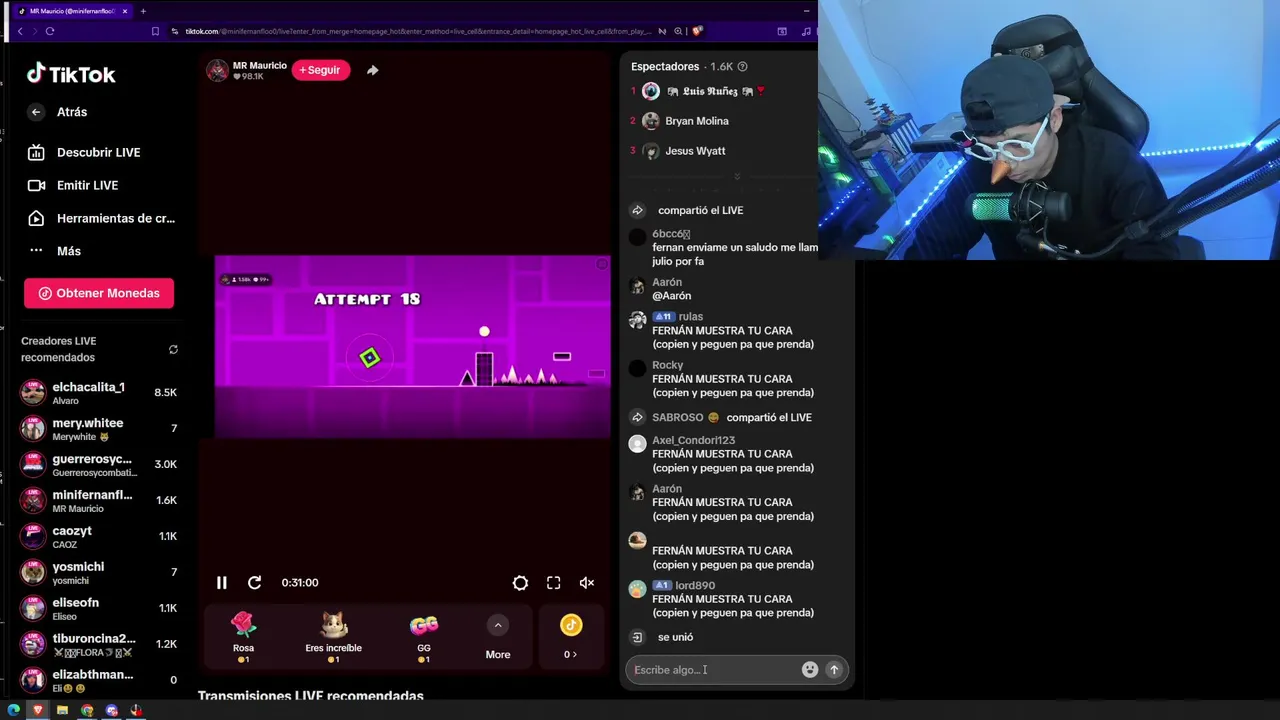
Task: Refresh recommended LIVE creators list
Action: click(173, 349)
